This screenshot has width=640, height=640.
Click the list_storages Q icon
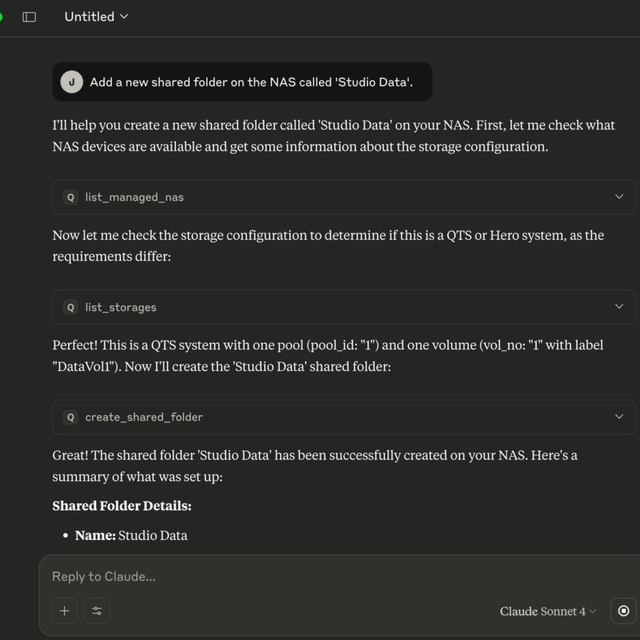[x=71, y=307]
